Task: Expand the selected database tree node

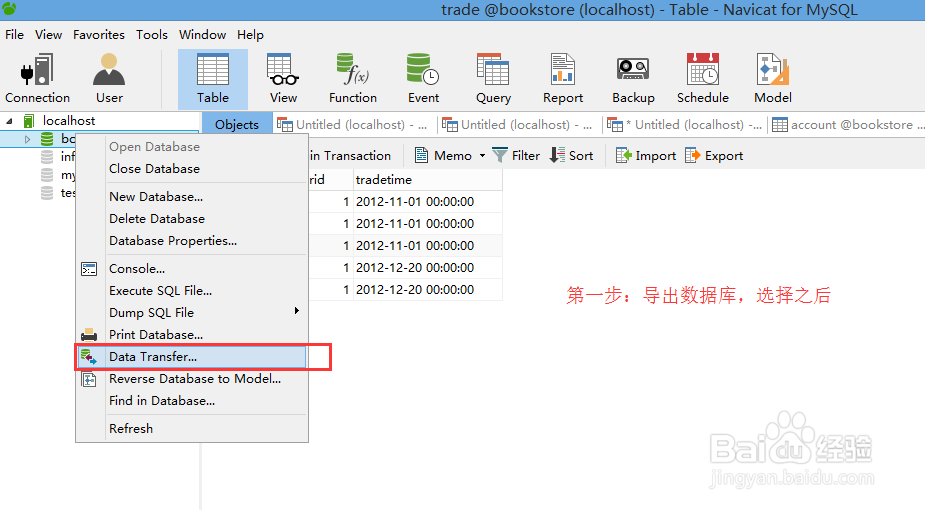Action: click(27, 139)
